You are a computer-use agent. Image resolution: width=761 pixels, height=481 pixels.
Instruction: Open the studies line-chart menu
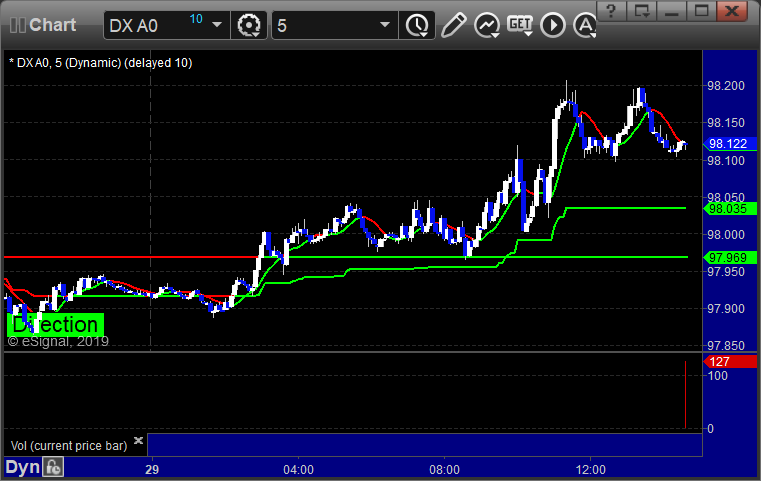coord(487,25)
